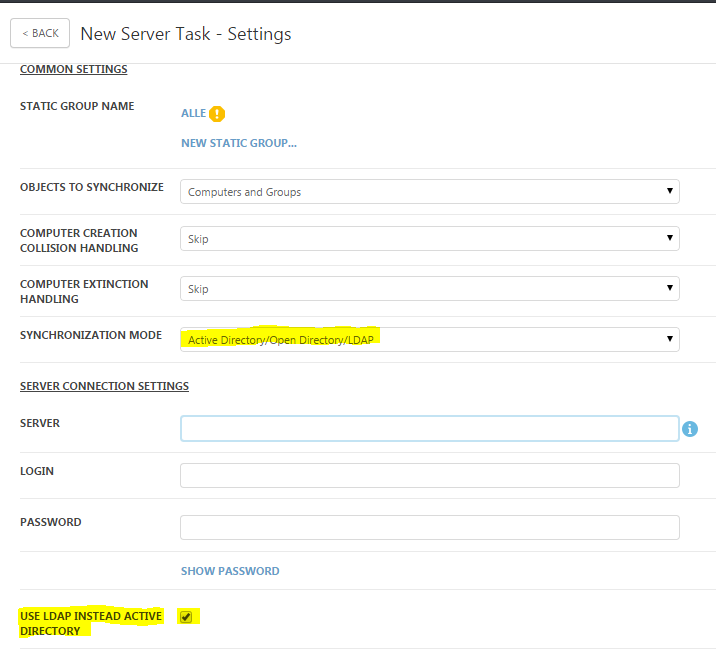Click SHOW PASSWORD link
Image resolution: width=716 pixels, height=653 pixels.
pyautogui.click(x=230, y=571)
